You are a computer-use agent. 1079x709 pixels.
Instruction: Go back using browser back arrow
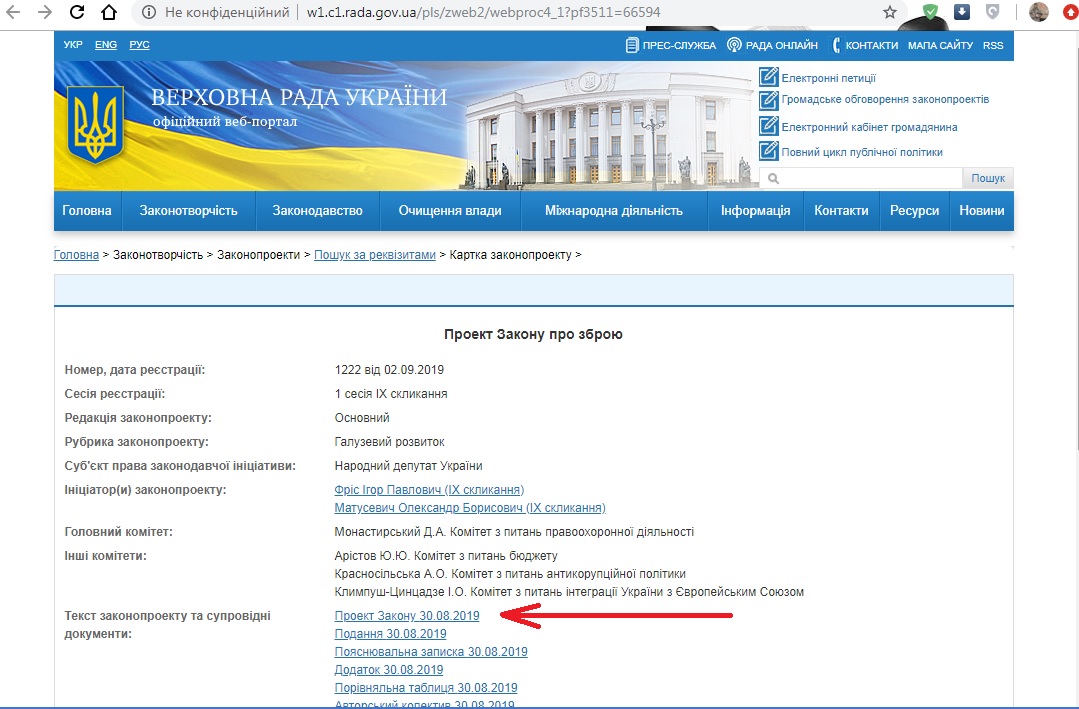tap(12, 12)
